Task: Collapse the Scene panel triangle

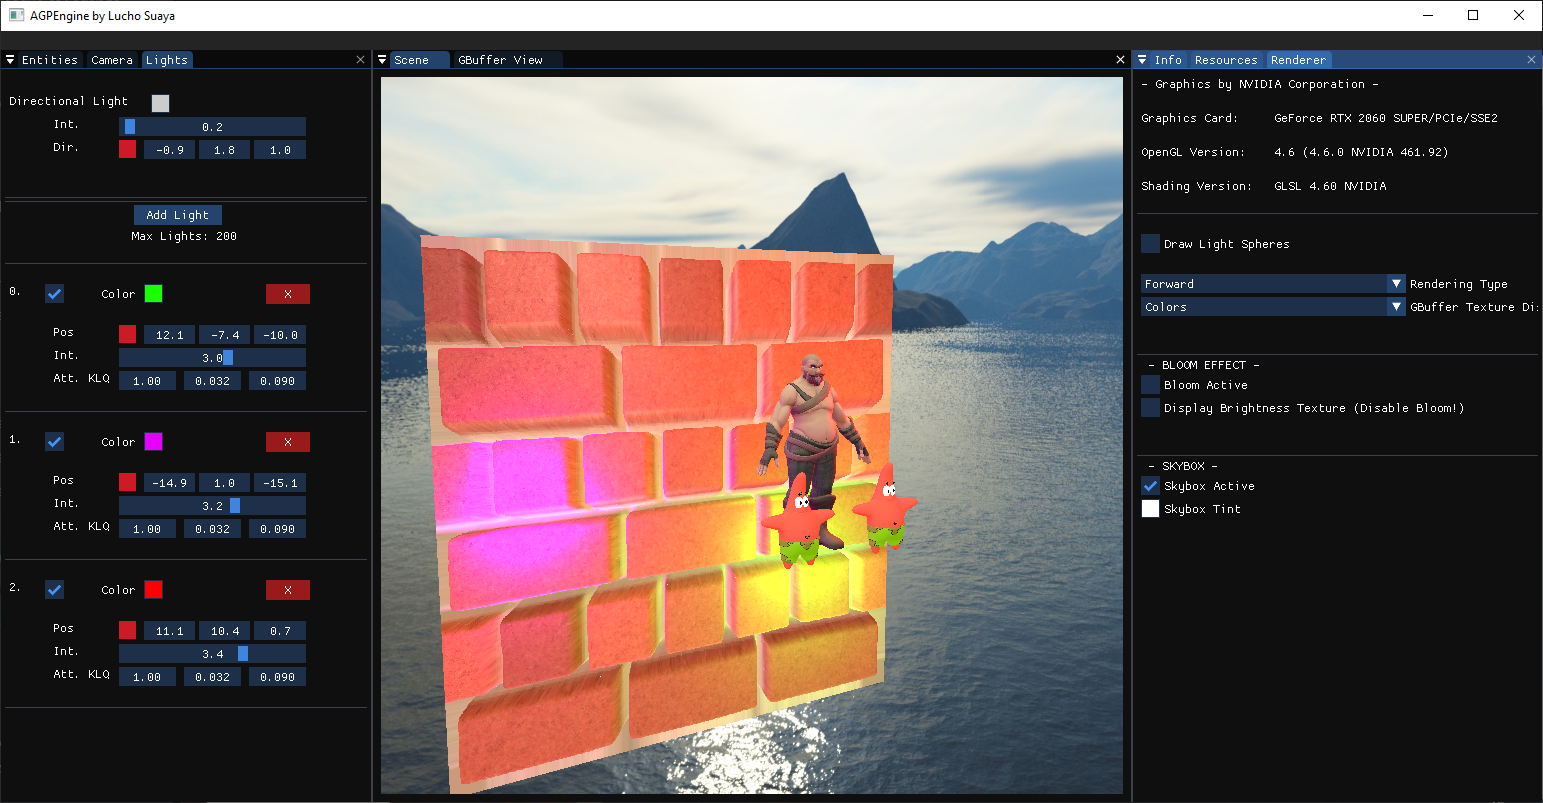Action: click(x=382, y=60)
